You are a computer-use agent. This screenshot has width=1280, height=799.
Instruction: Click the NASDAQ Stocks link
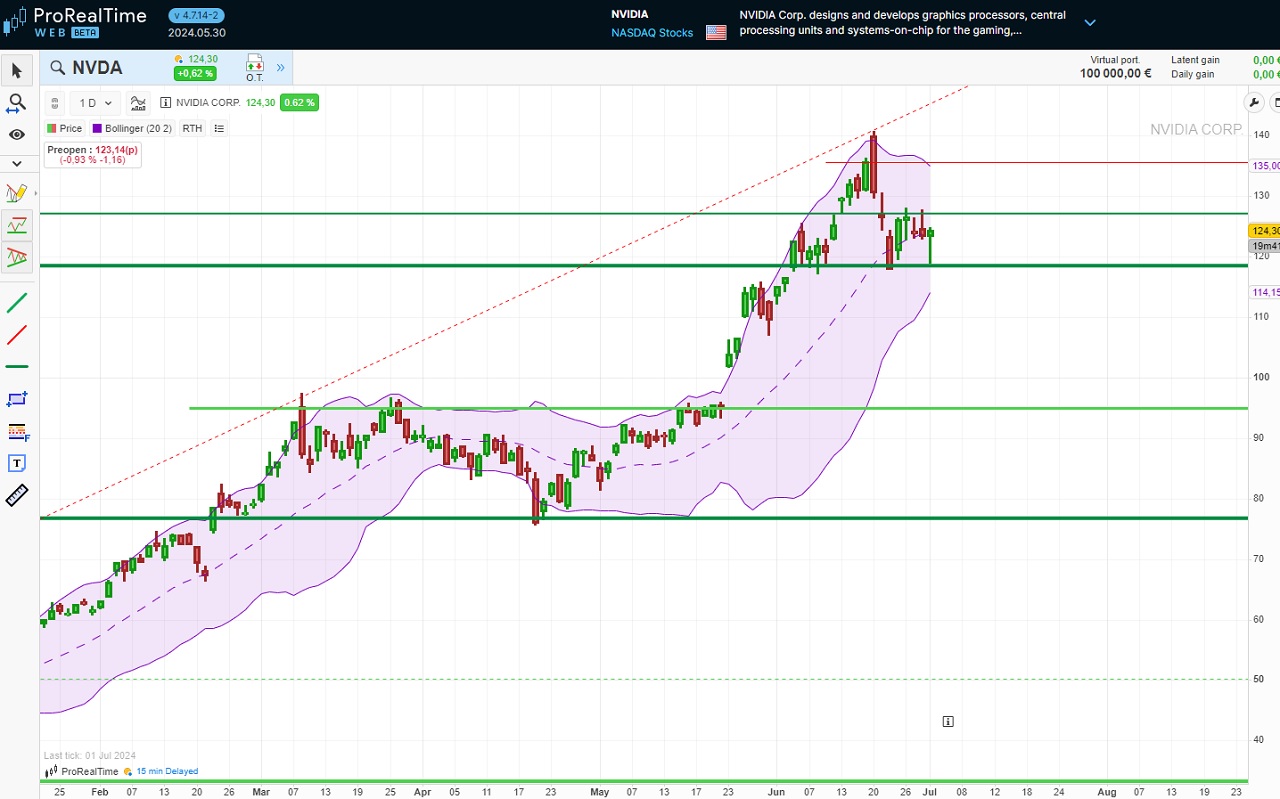pyautogui.click(x=652, y=33)
